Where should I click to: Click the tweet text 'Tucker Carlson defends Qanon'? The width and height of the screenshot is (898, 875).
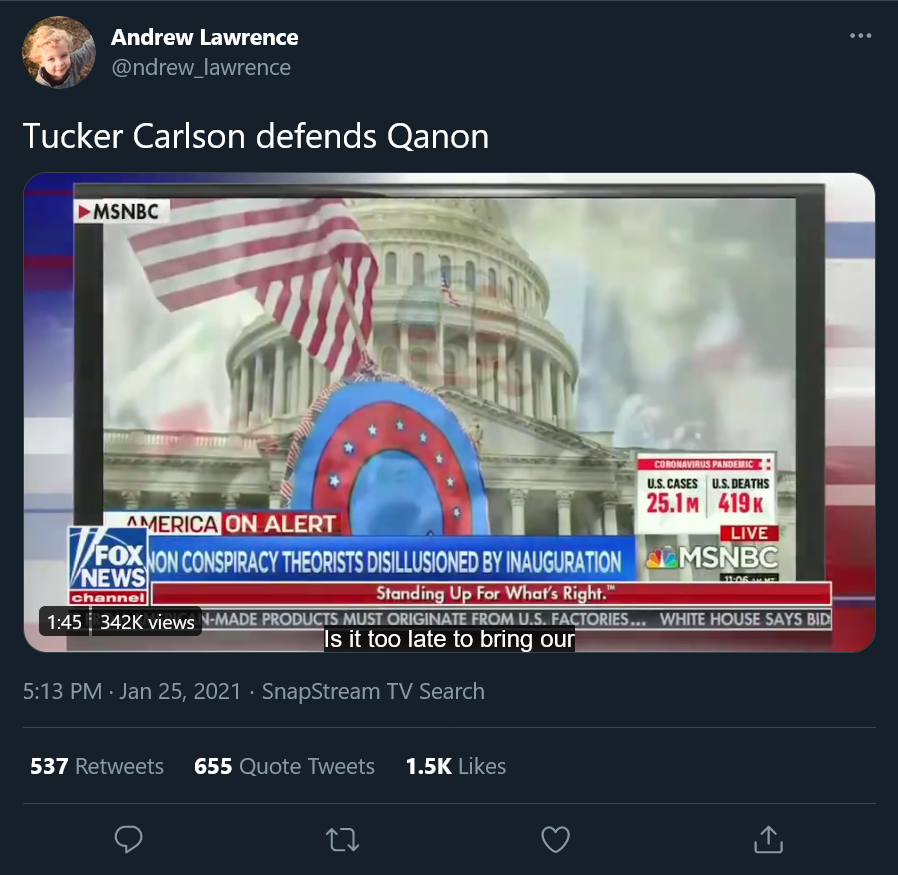pyautogui.click(x=256, y=136)
